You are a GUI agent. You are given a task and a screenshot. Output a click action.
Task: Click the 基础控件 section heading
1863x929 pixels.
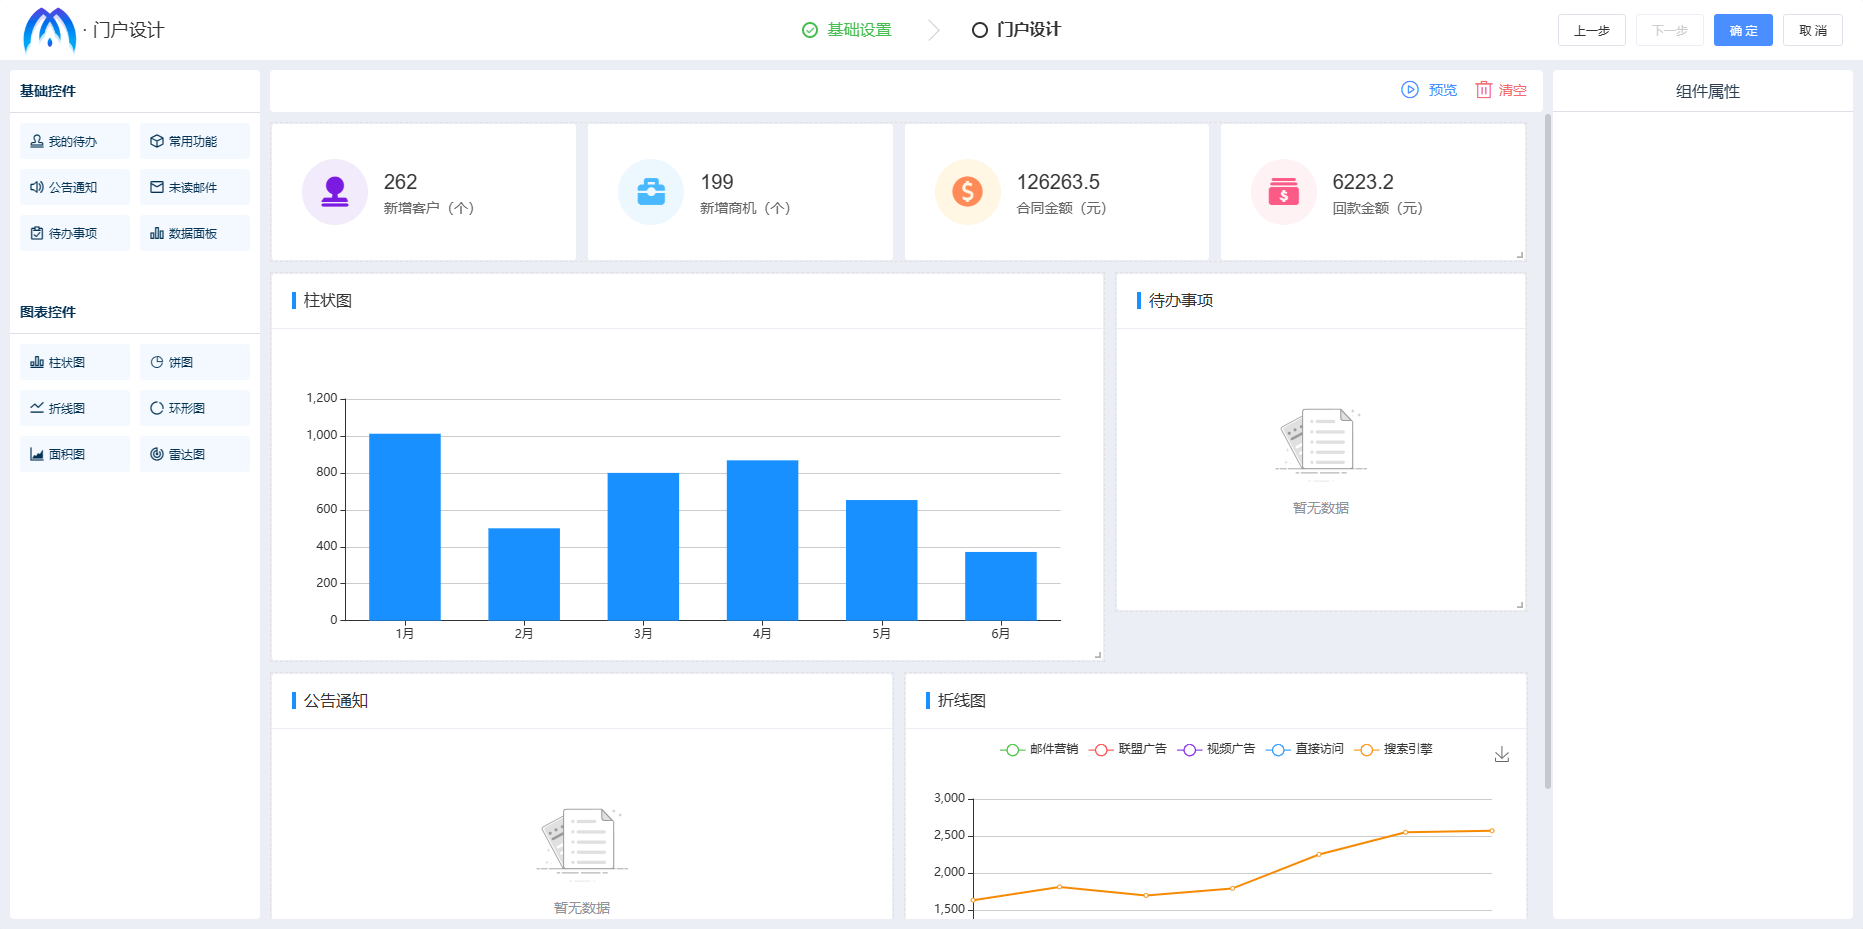coord(48,91)
